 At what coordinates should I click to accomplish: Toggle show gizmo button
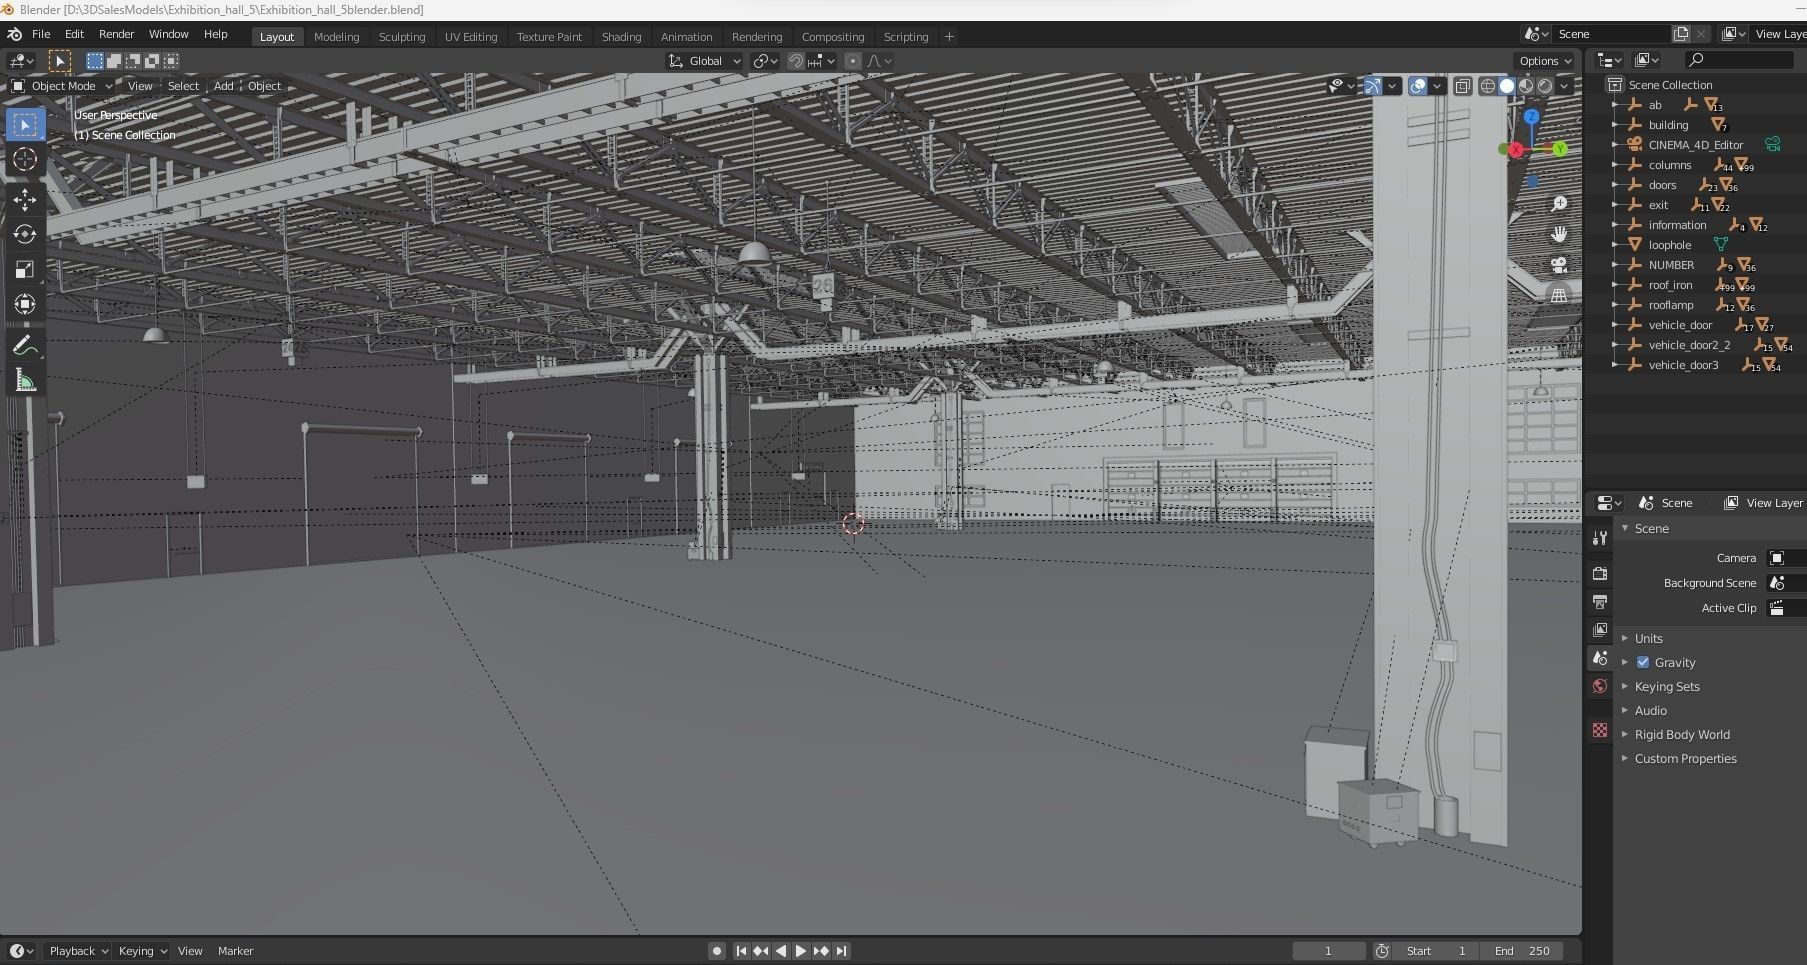pos(1372,87)
